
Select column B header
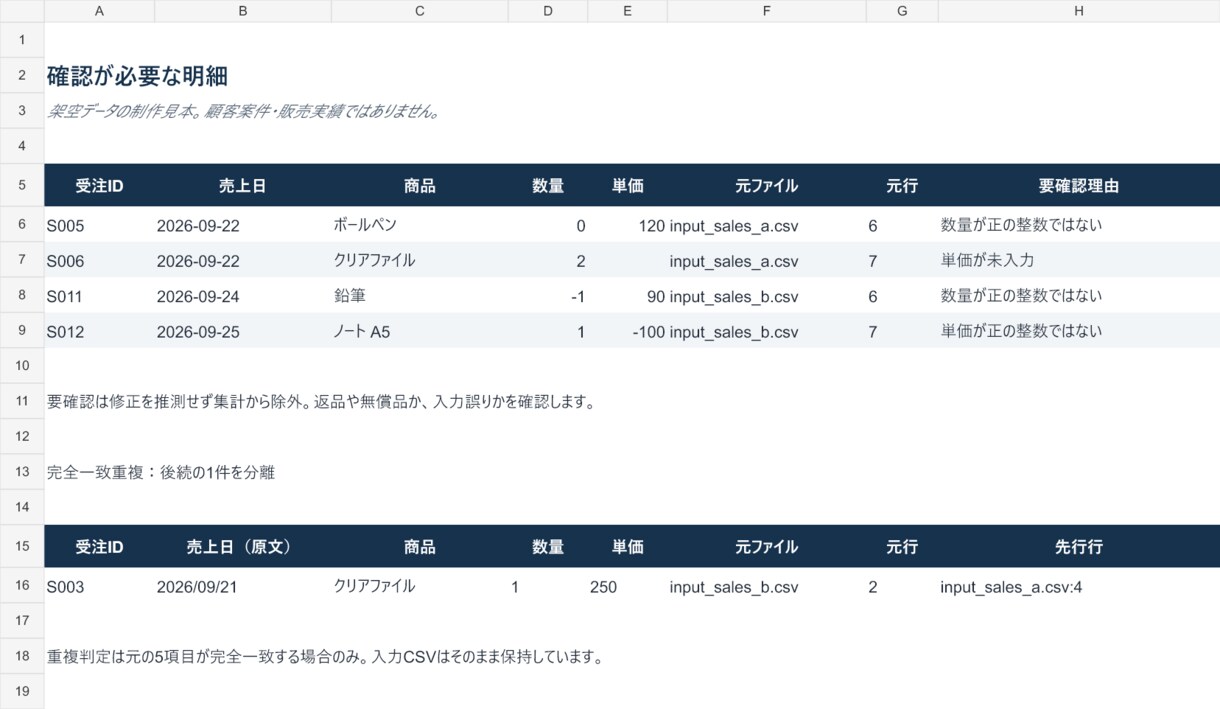point(243,11)
